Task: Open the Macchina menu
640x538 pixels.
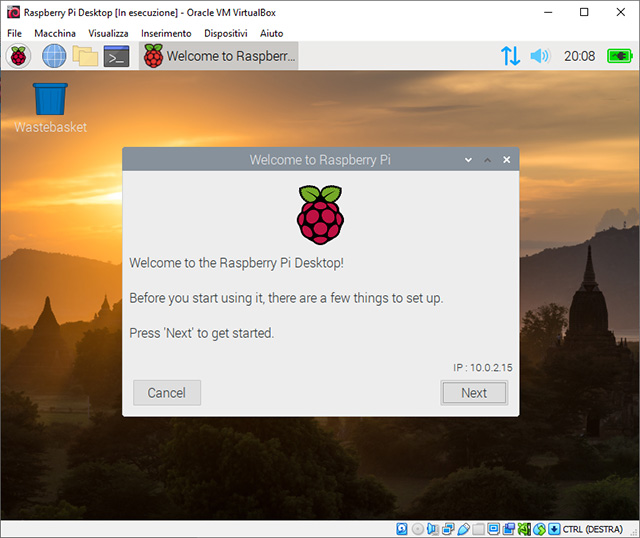Action: click(x=54, y=33)
